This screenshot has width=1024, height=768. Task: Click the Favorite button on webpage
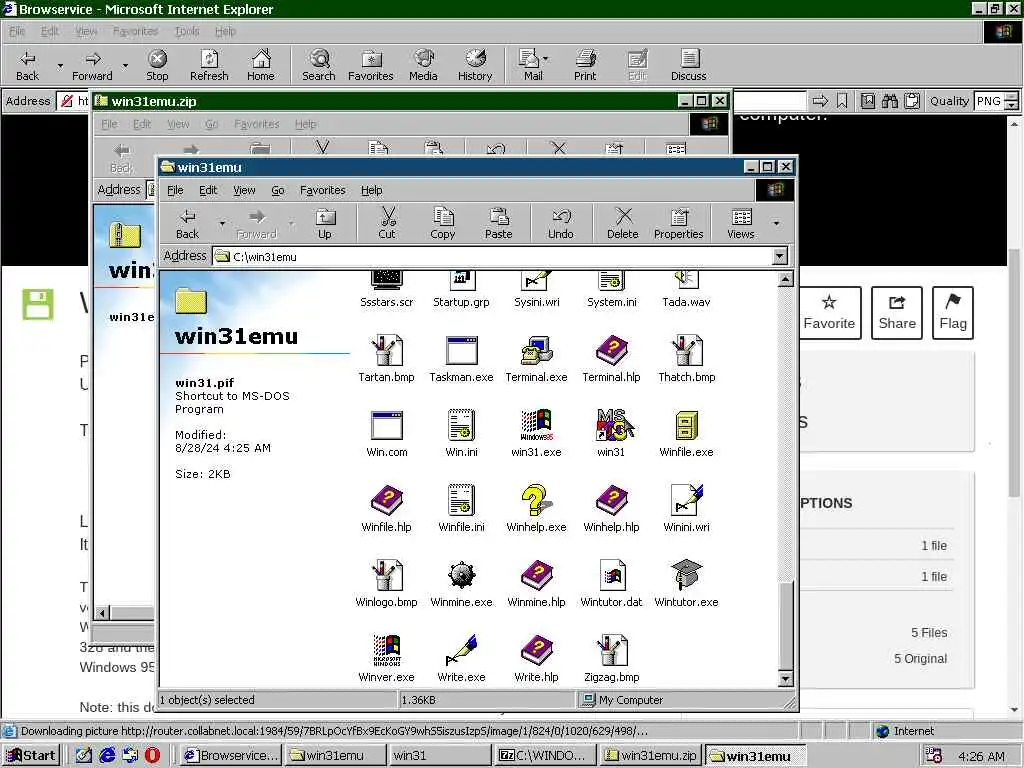829,313
